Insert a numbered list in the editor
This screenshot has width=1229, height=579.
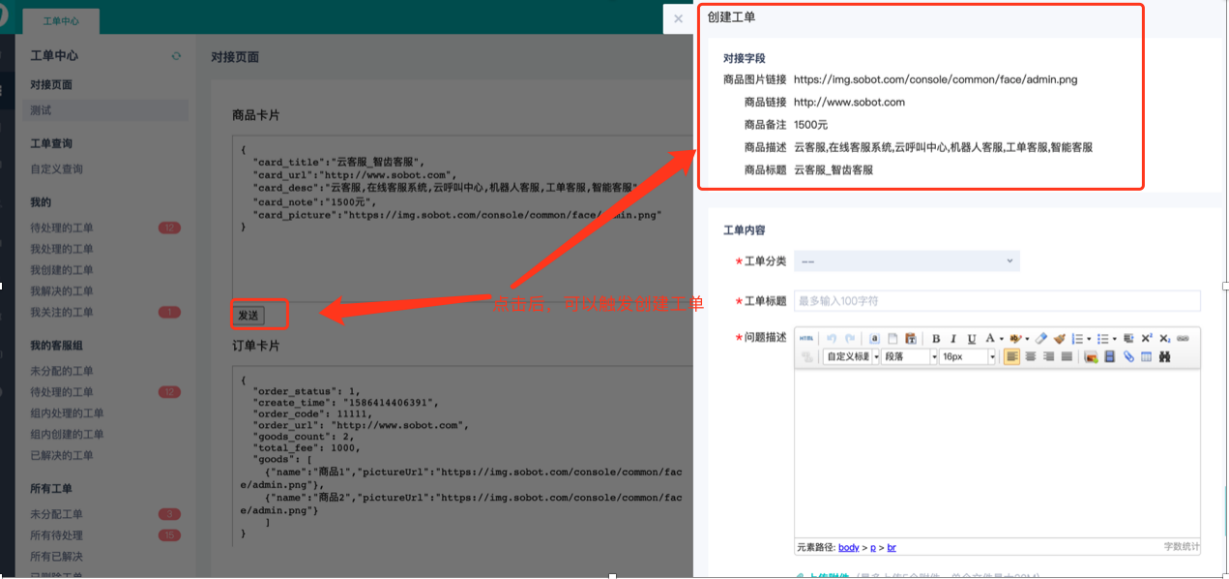(1077, 338)
